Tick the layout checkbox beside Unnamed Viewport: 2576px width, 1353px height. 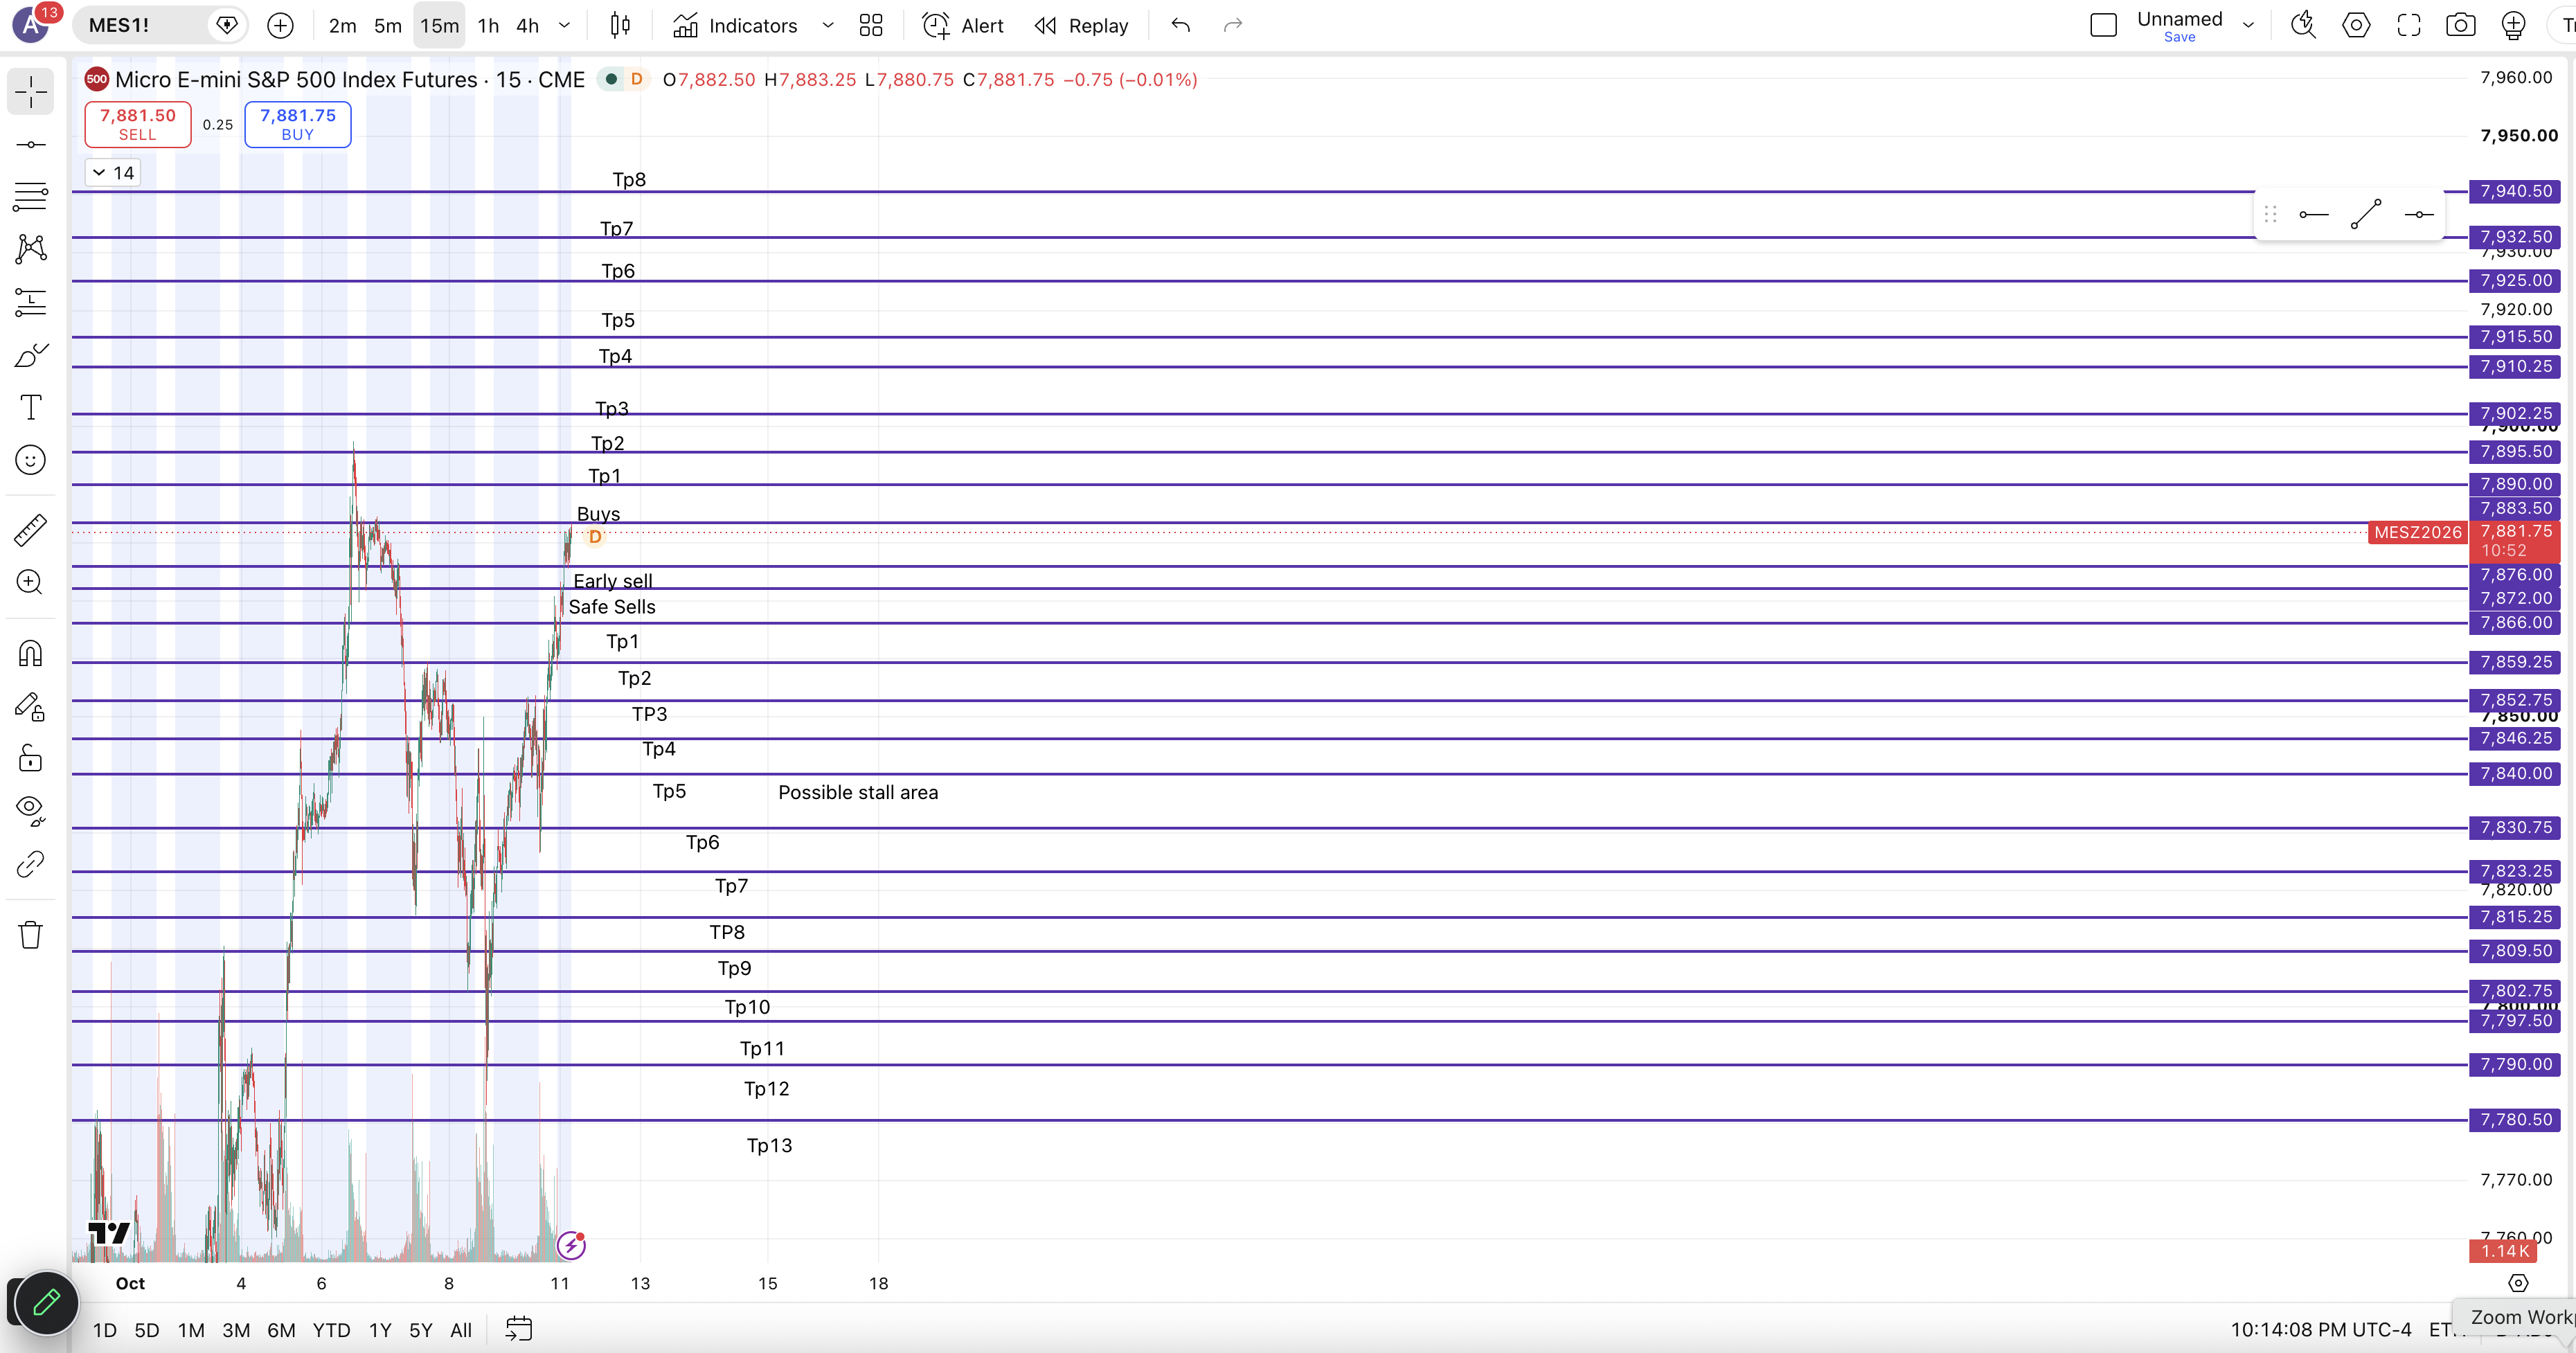2104,25
